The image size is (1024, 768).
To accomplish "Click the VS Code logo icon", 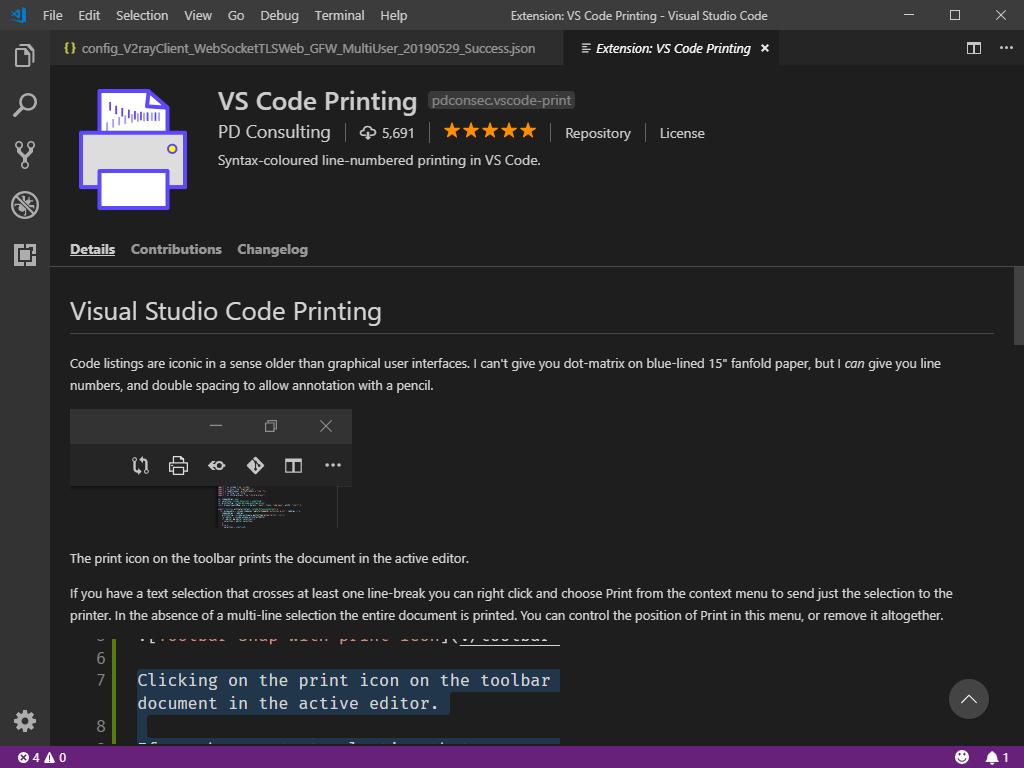I will coord(18,15).
